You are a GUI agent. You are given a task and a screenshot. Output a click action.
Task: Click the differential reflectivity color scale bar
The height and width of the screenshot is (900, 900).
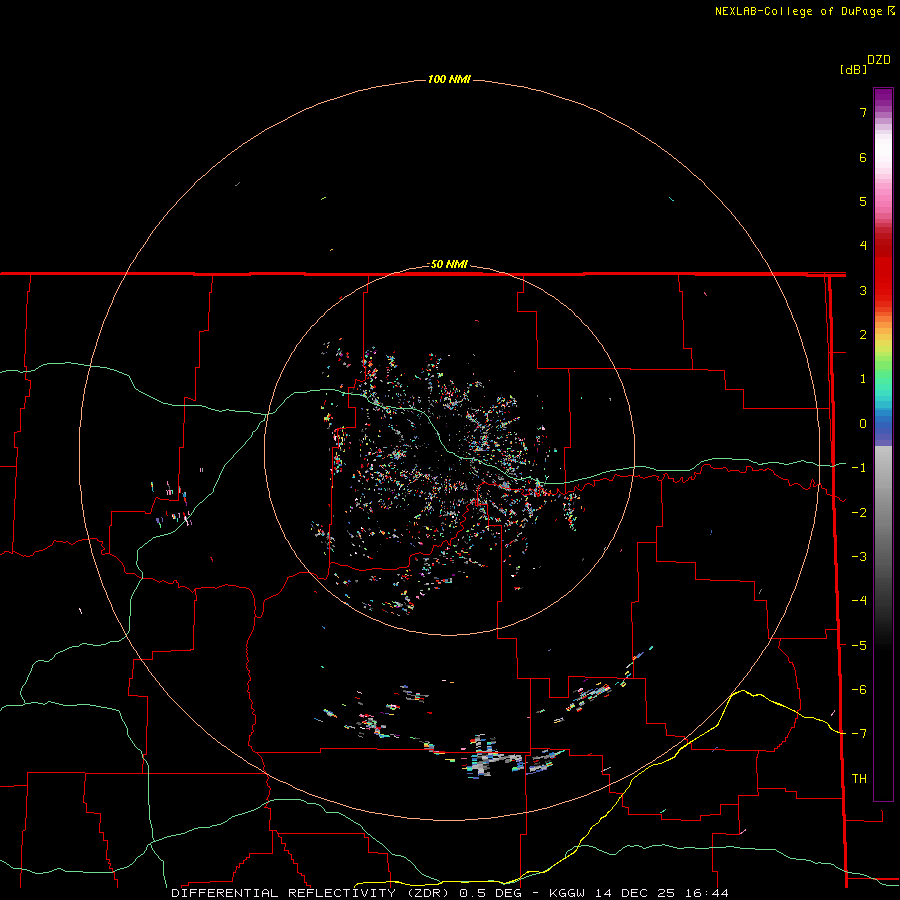pos(883,444)
